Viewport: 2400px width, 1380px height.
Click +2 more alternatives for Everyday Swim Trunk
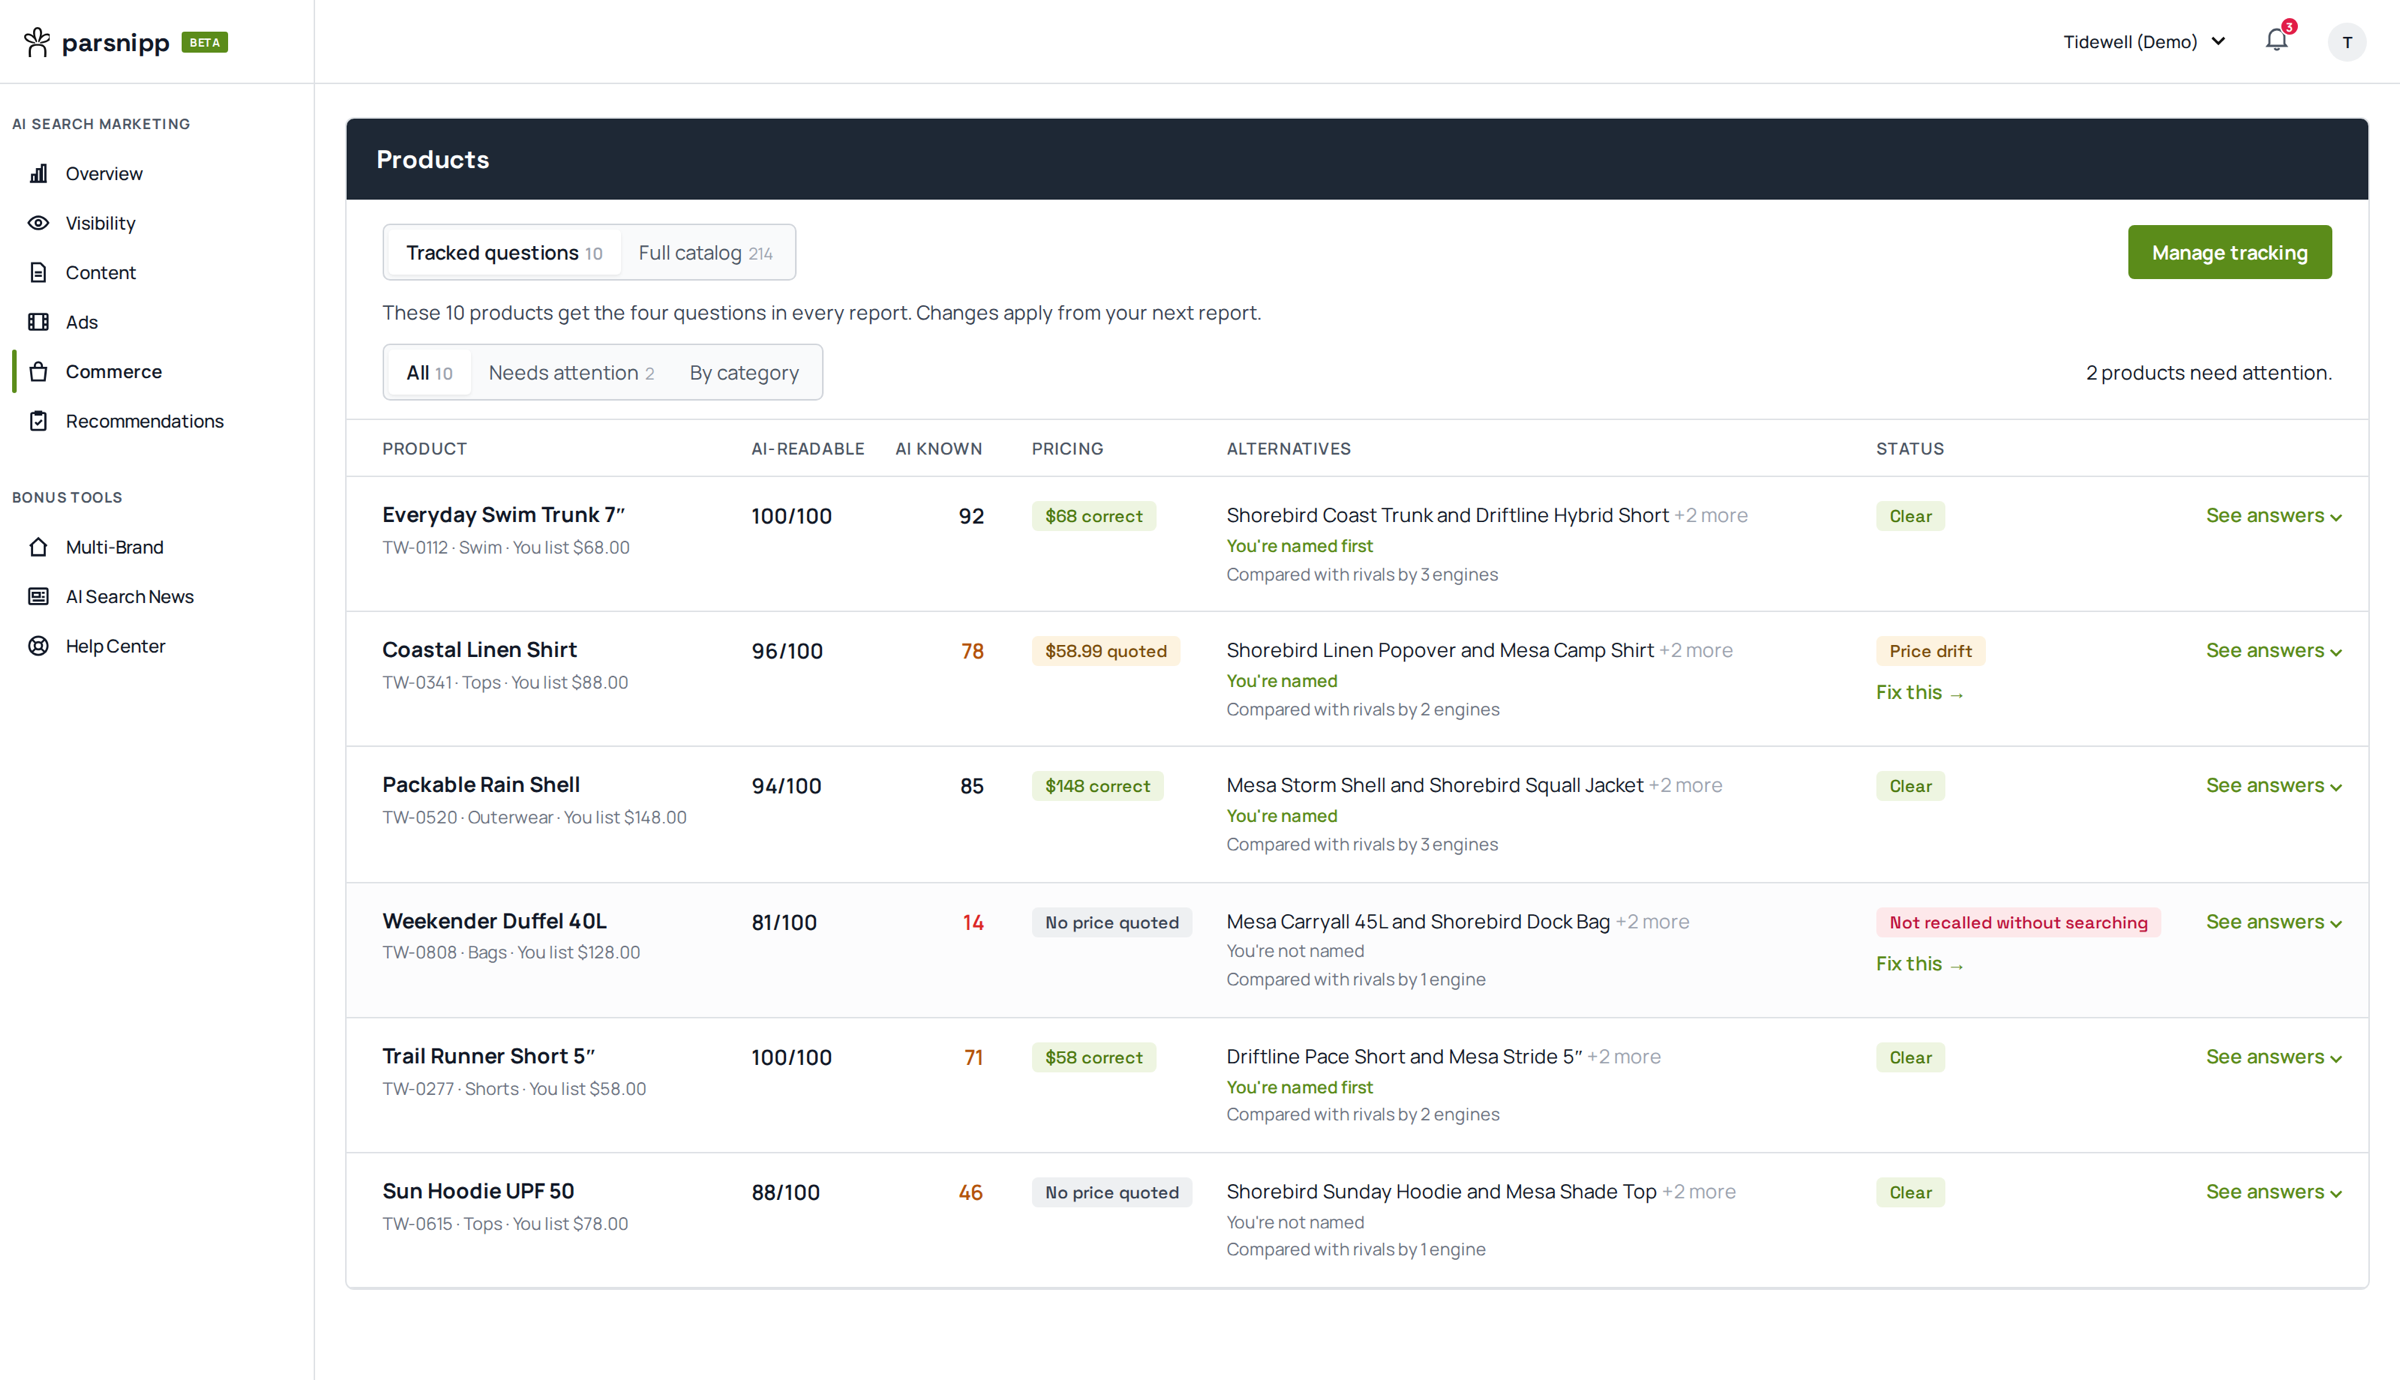point(1711,515)
